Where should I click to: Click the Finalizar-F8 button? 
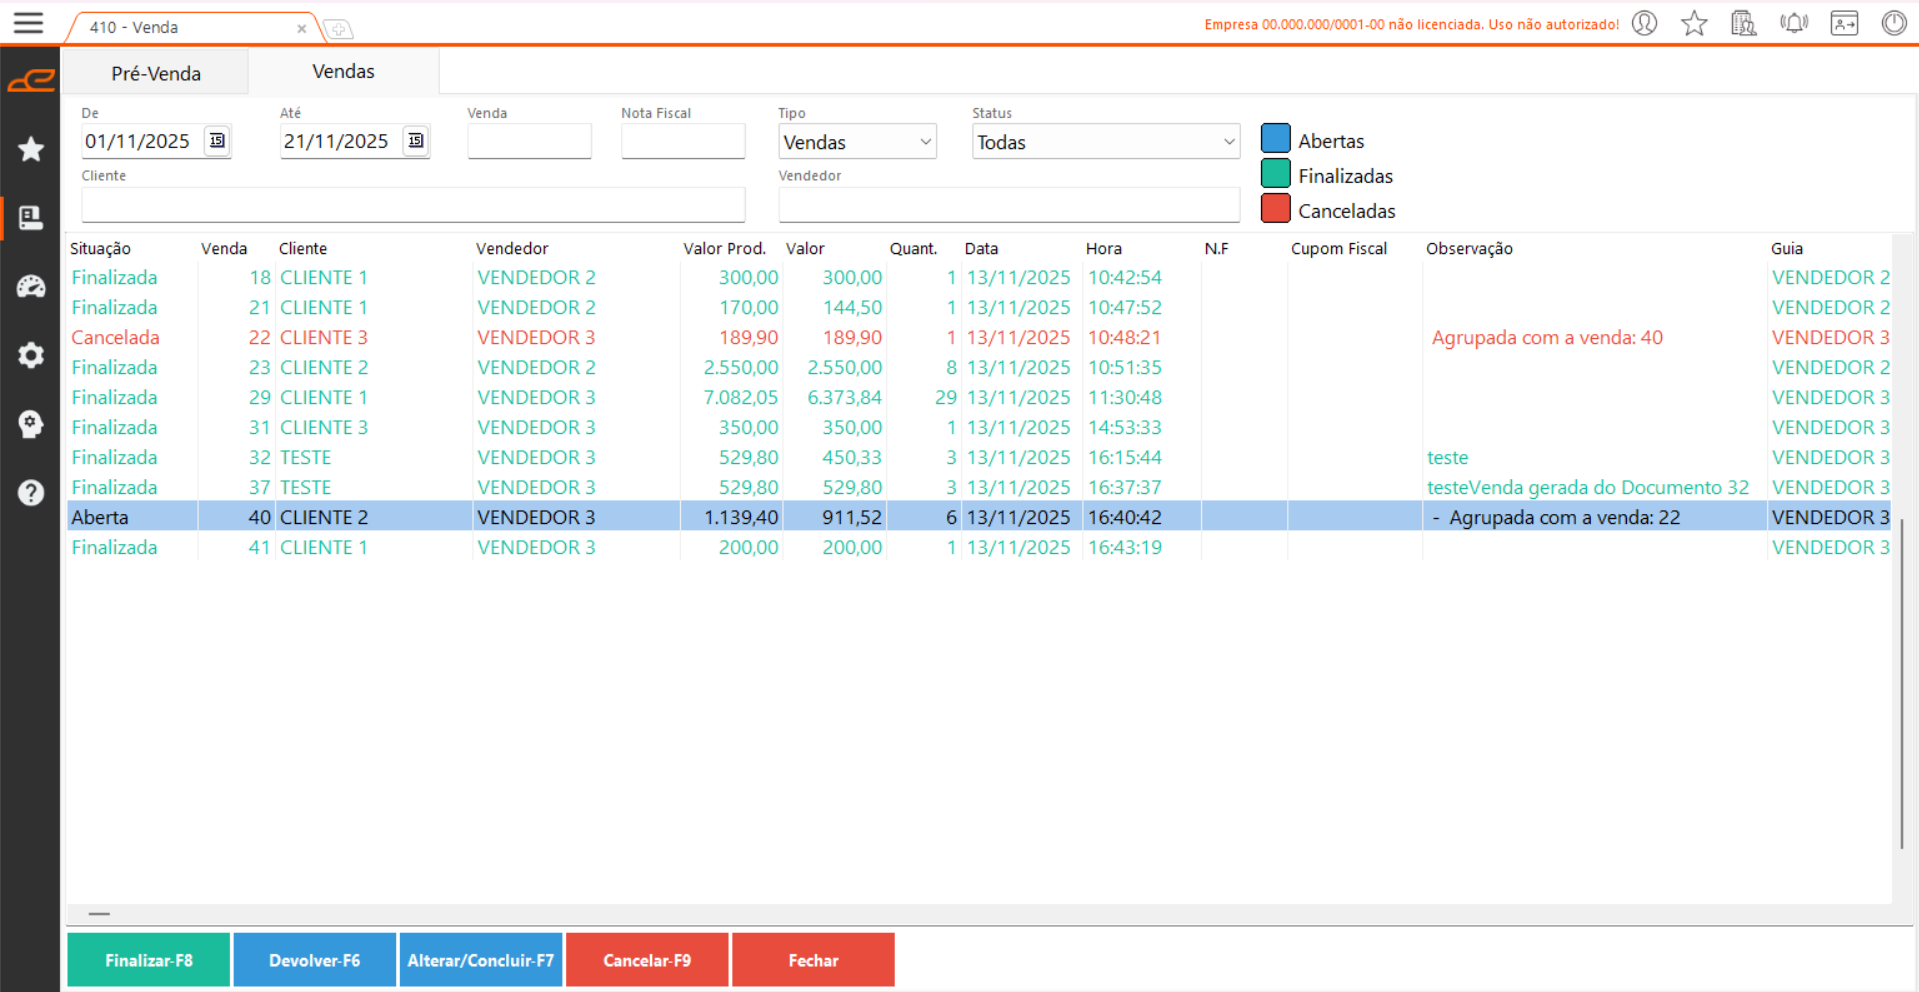(149, 960)
